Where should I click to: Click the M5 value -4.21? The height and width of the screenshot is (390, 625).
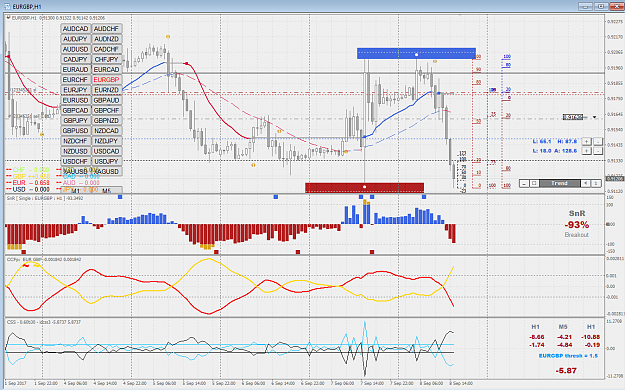(x=564, y=337)
